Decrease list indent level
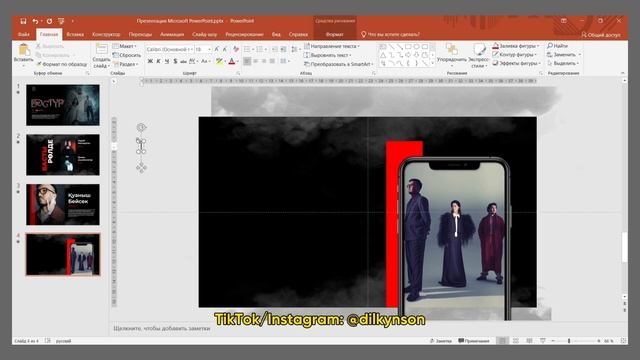 coord(275,49)
